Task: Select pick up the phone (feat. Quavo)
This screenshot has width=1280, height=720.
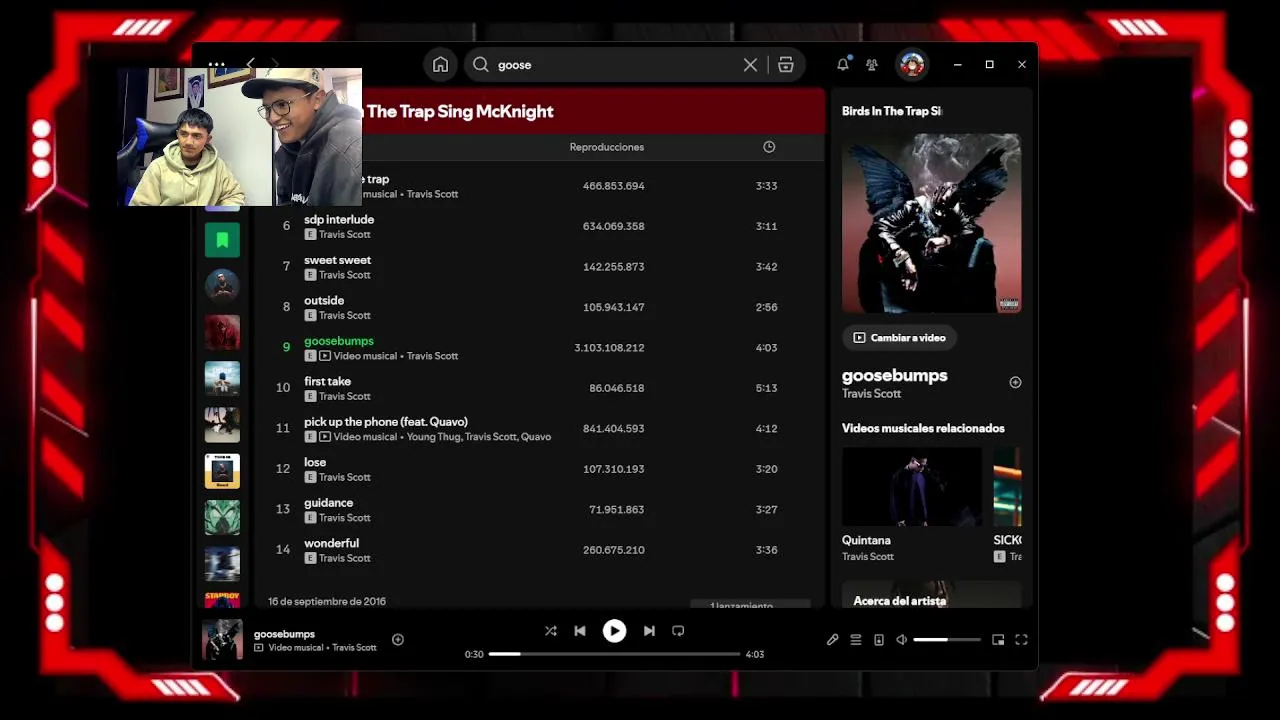Action: coord(540,429)
